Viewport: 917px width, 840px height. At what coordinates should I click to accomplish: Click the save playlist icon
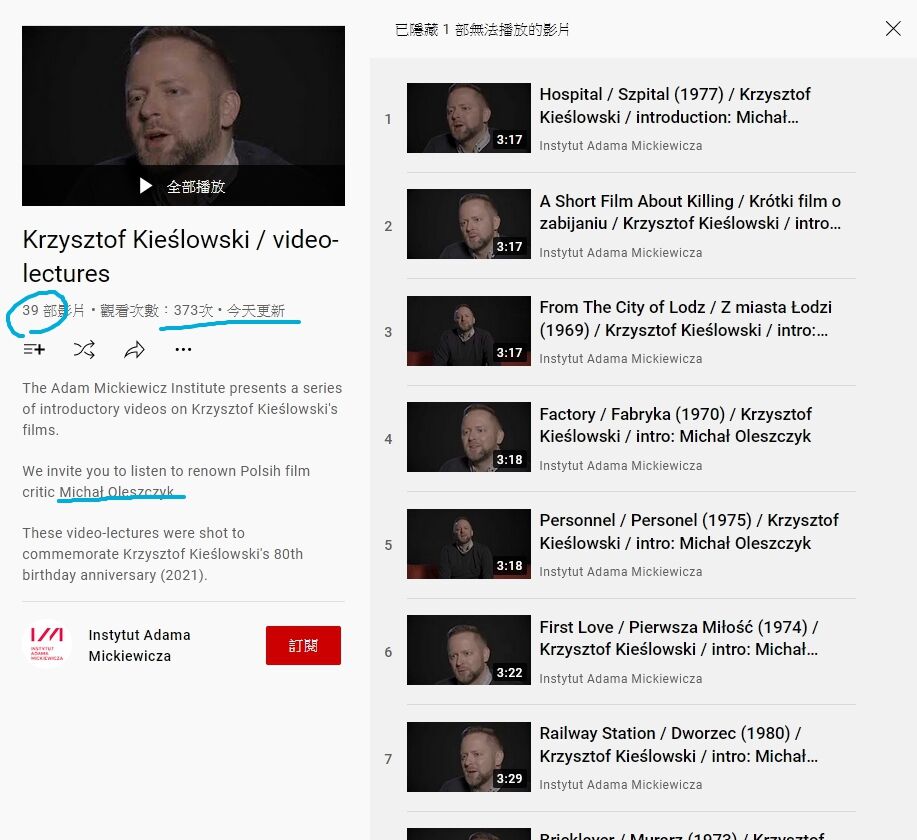pyautogui.click(x=34, y=350)
